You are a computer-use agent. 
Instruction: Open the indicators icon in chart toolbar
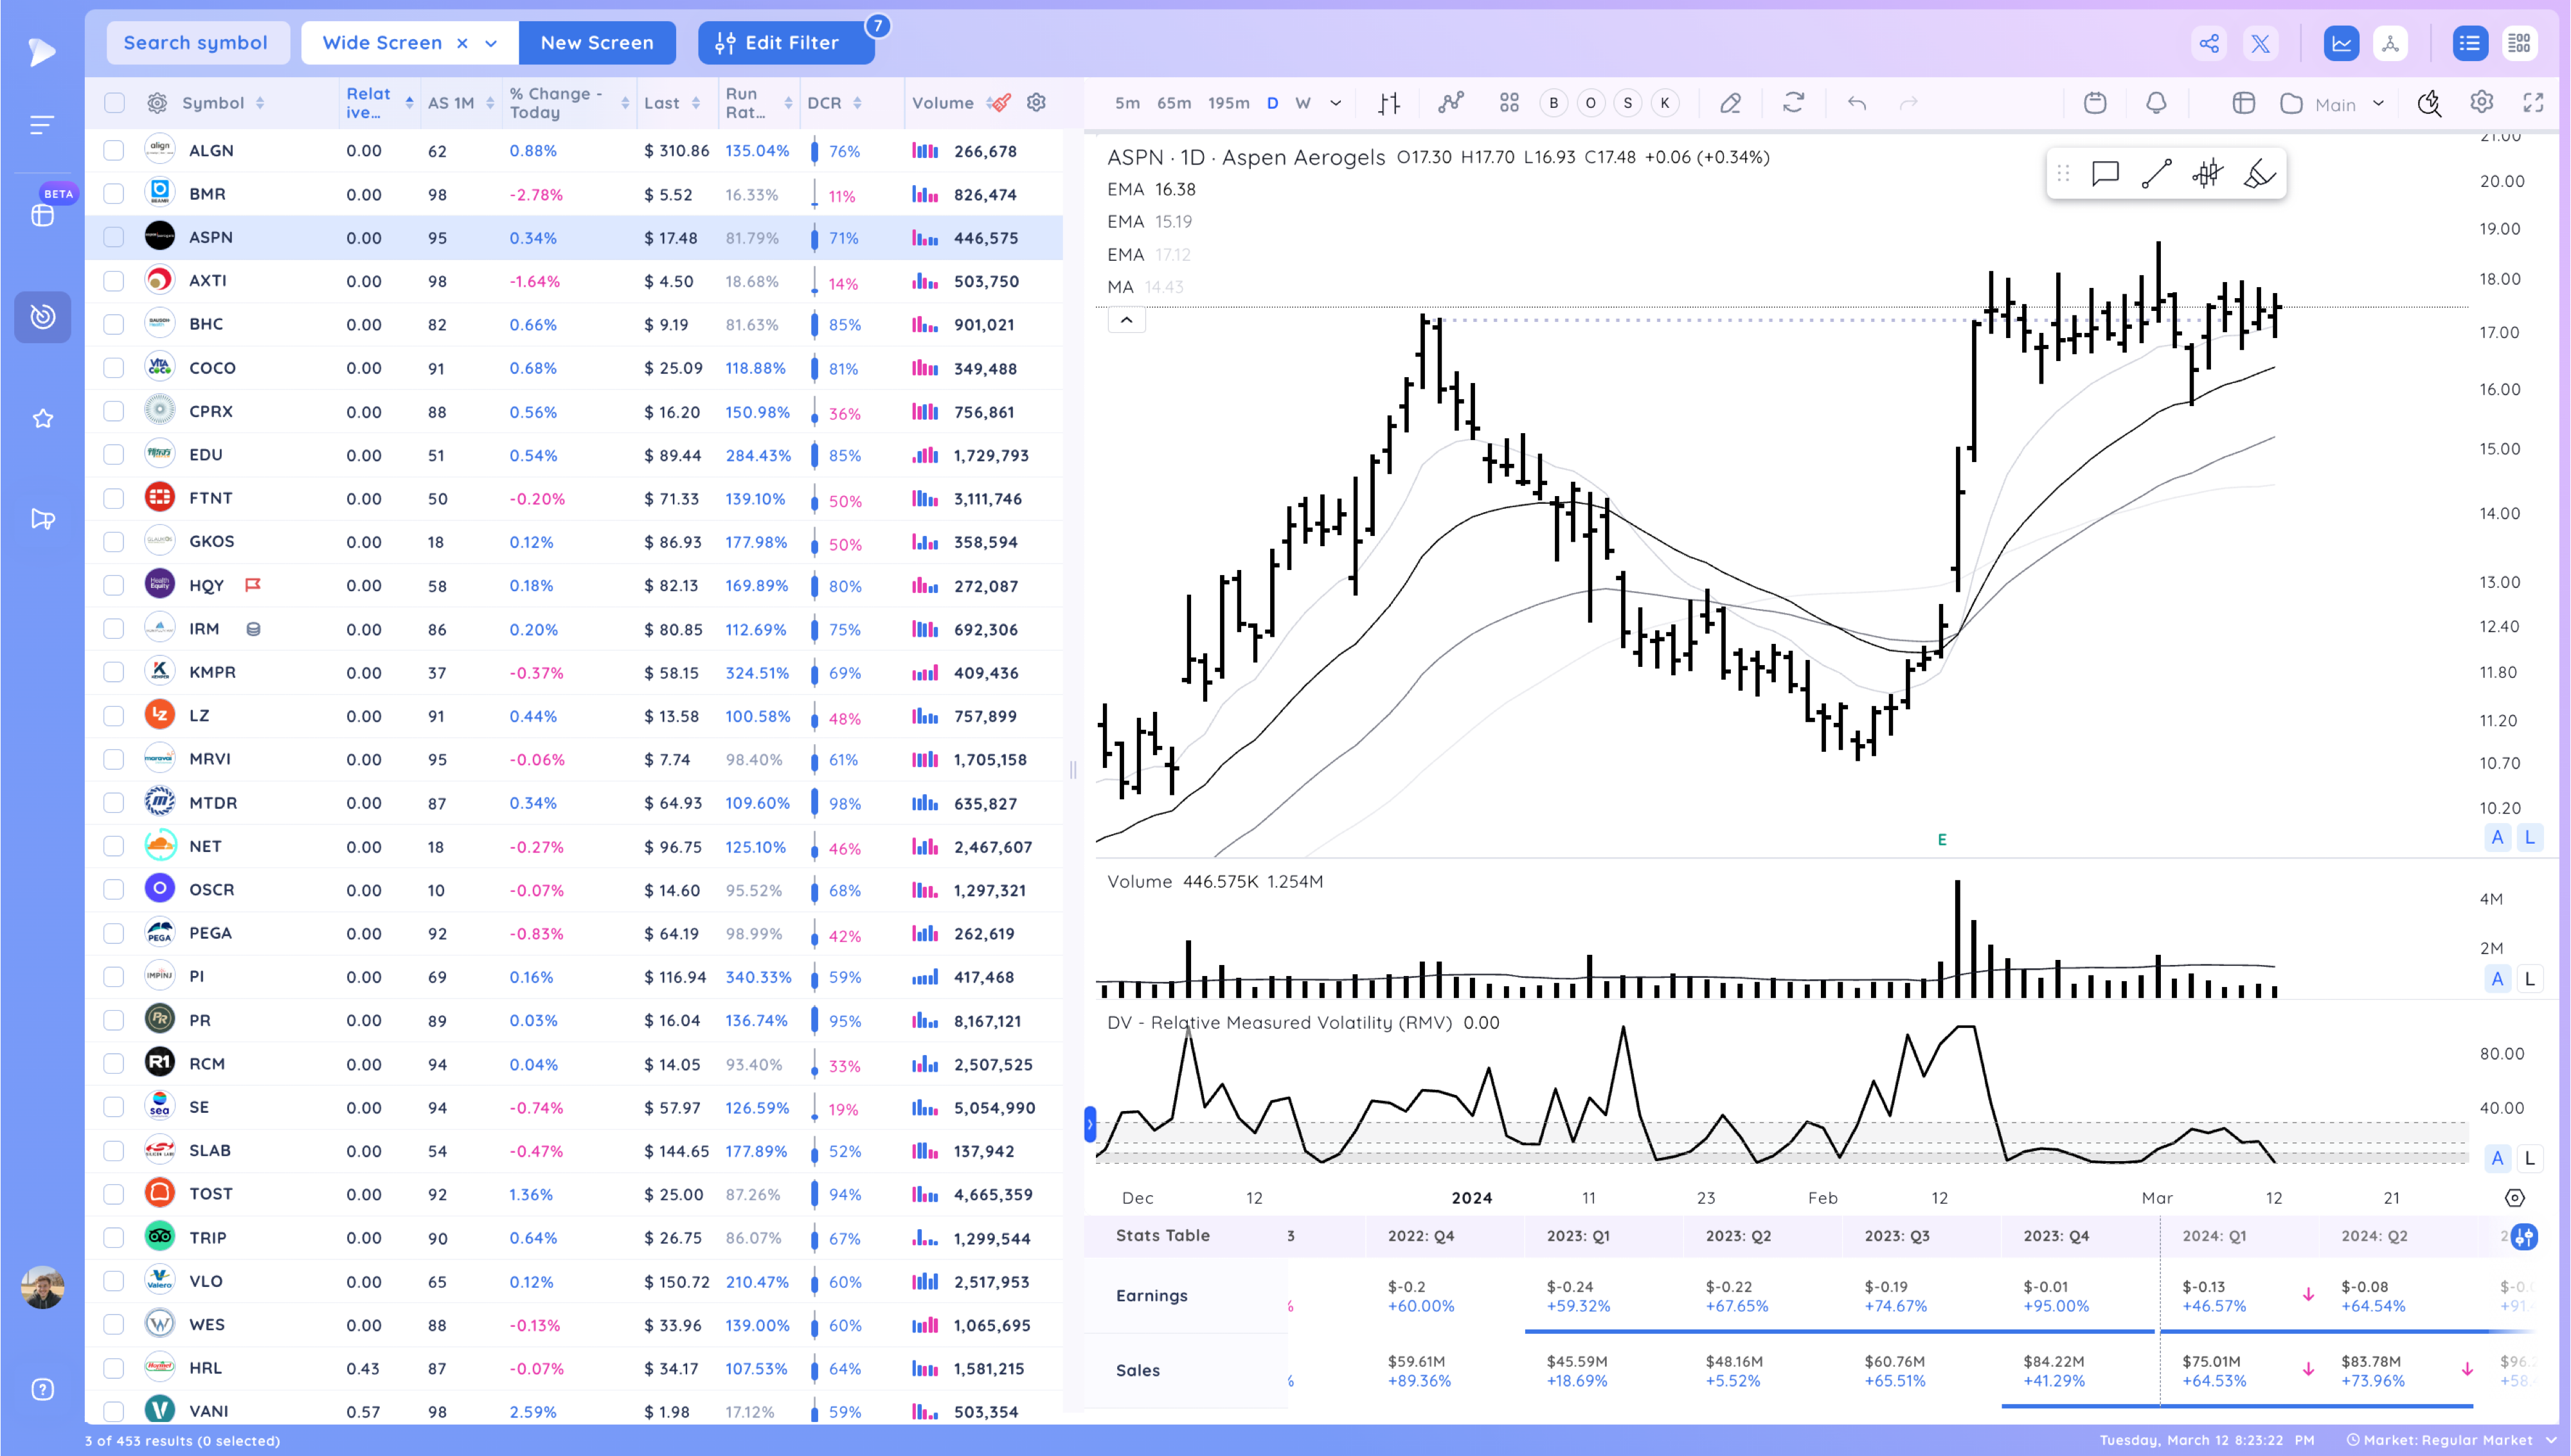pos(1450,103)
